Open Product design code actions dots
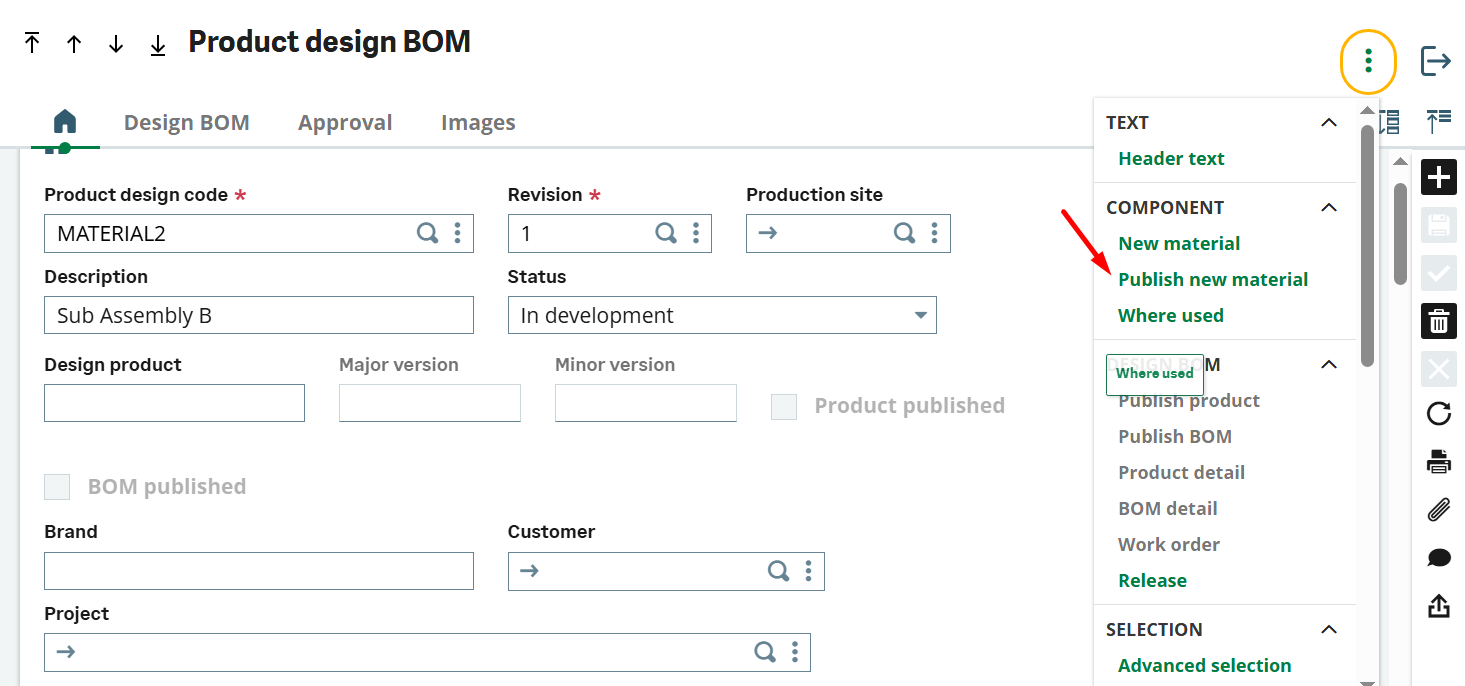Viewport: 1465px width, 686px height. (x=457, y=233)
